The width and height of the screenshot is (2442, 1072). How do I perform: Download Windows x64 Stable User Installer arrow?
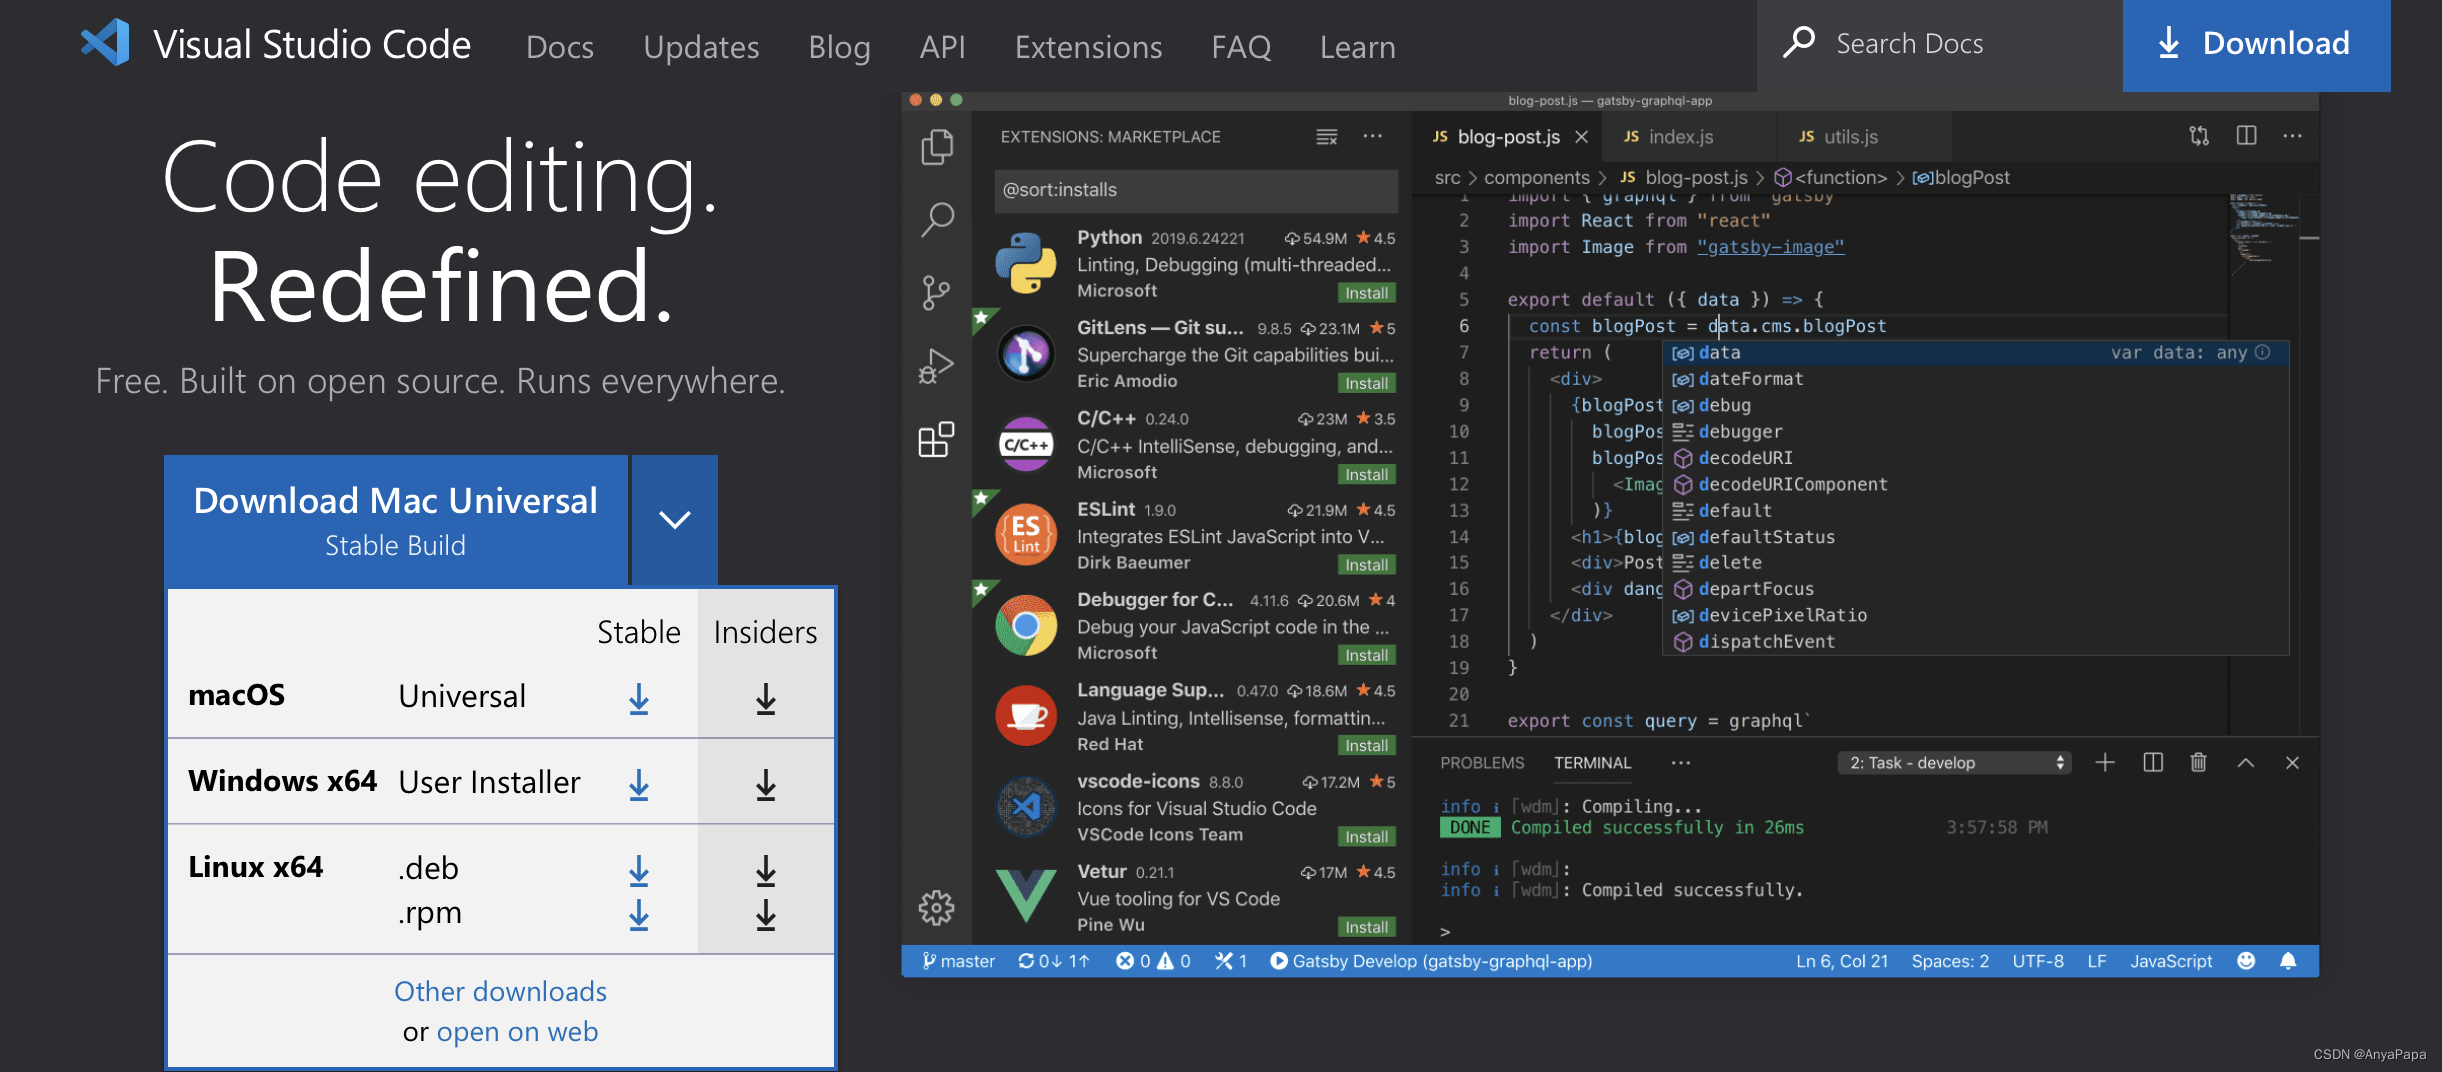pos(639,785)
